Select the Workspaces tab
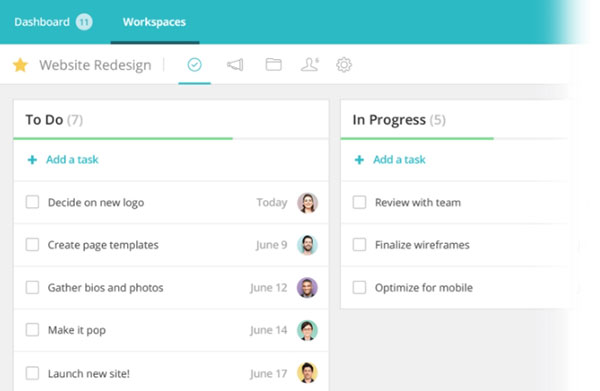 (x=154, y=22)
